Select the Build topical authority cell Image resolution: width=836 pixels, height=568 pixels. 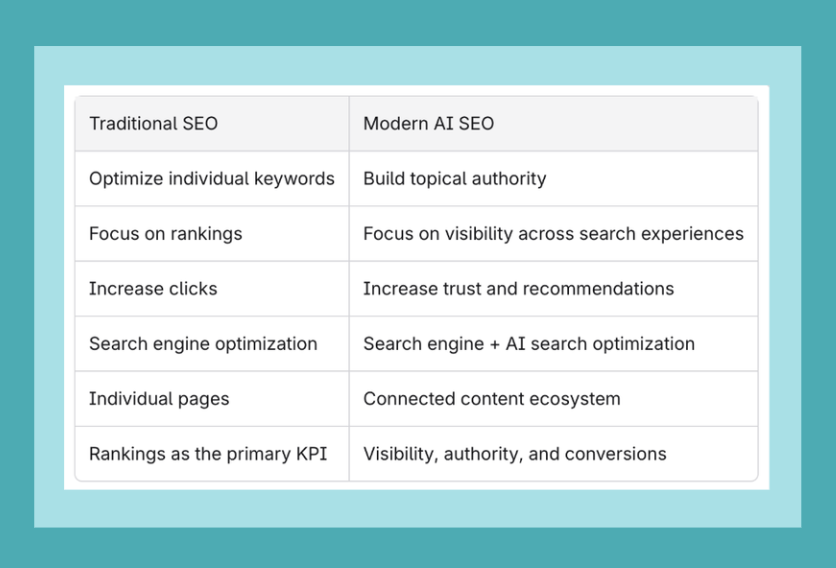553,179
